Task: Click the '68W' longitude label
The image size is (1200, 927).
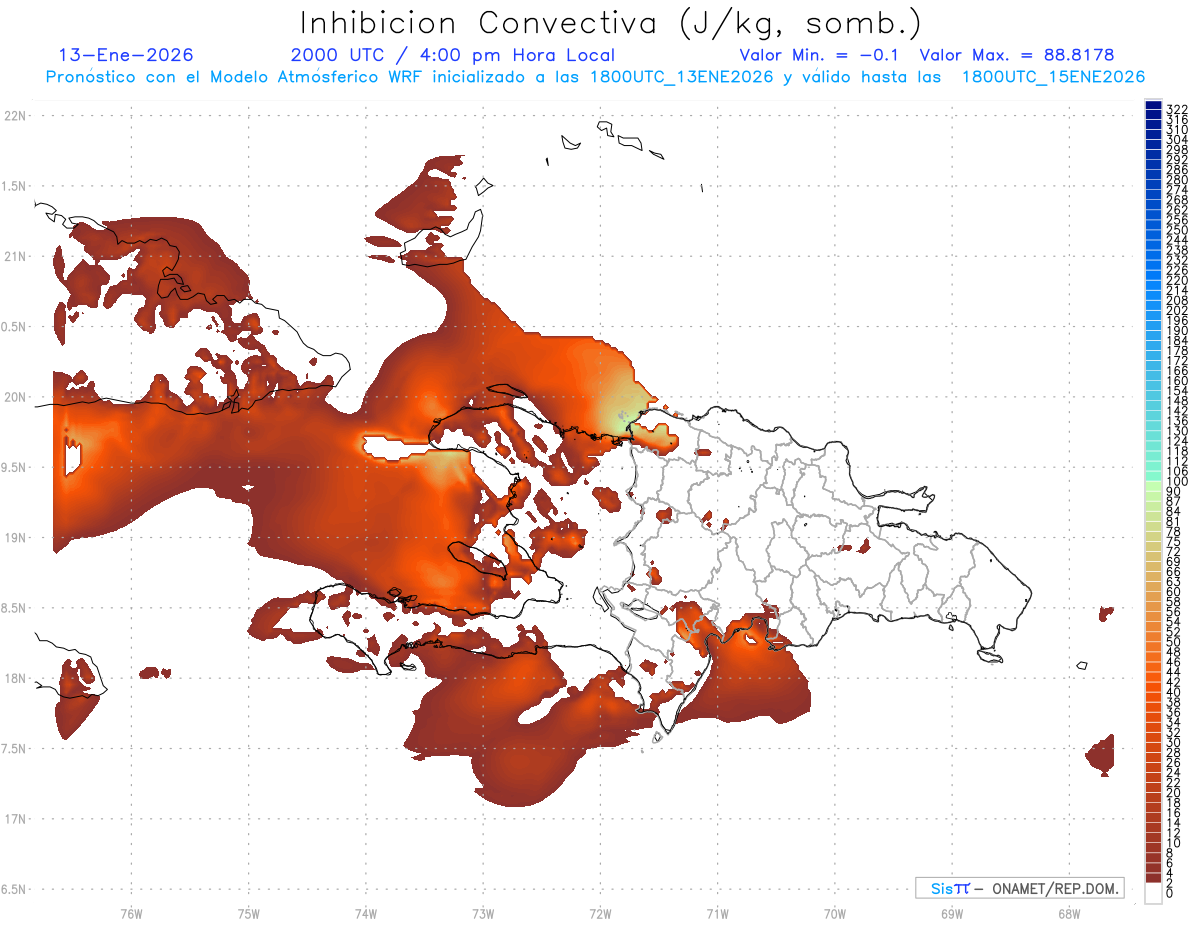Action: (1069, 914)
